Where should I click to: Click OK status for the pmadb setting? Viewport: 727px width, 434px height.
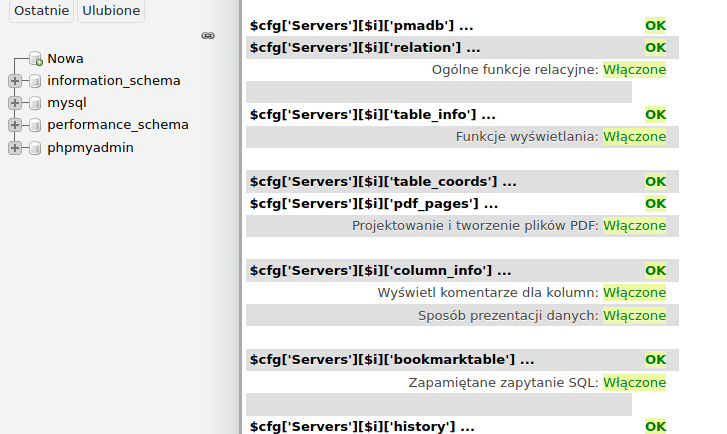coord(655,25)
